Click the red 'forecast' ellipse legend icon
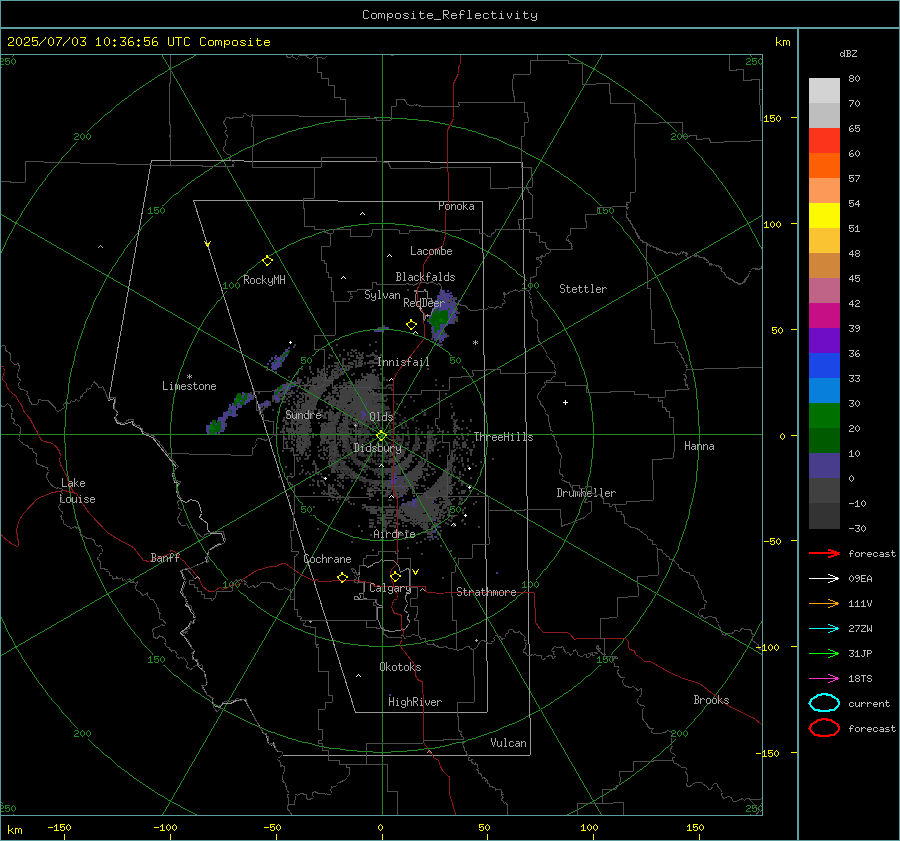Screen dimensions: 900x841 click(824, 728)
